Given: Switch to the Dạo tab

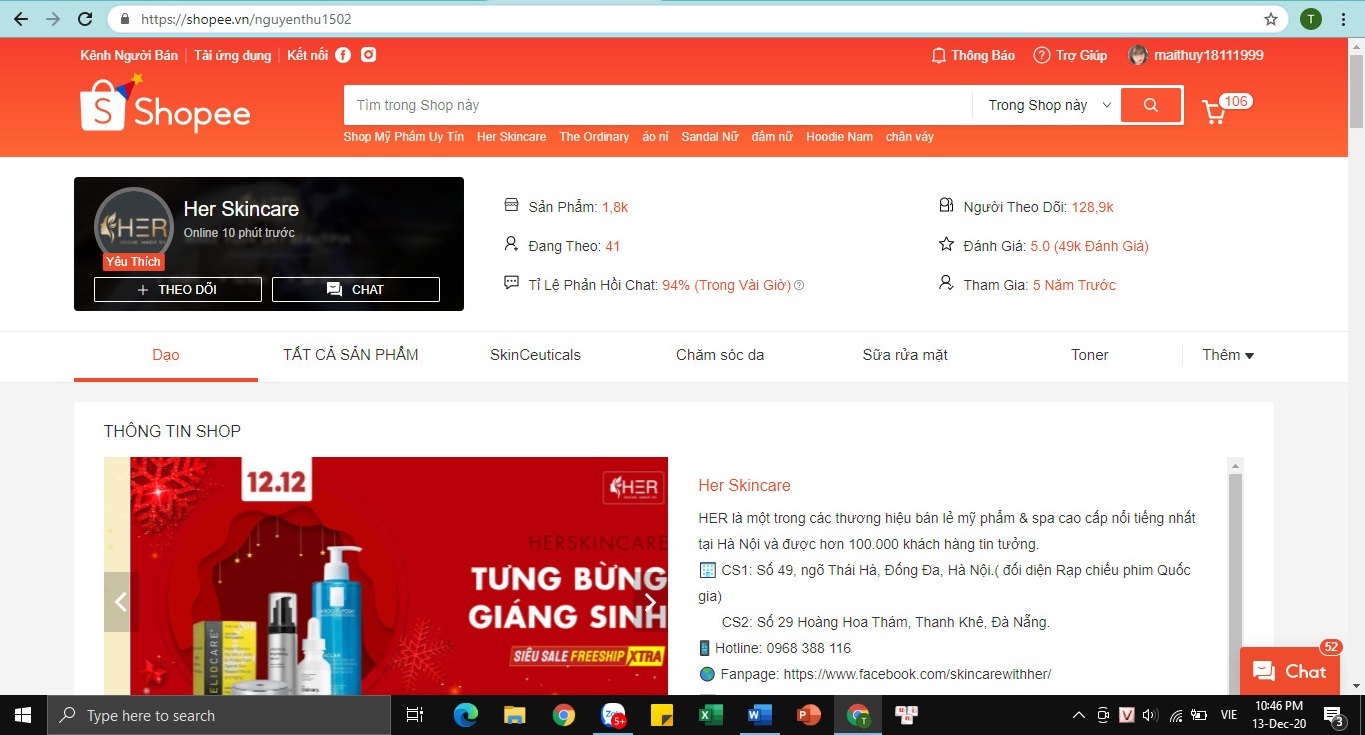Looking at the screenshot, I should point(166,355).
